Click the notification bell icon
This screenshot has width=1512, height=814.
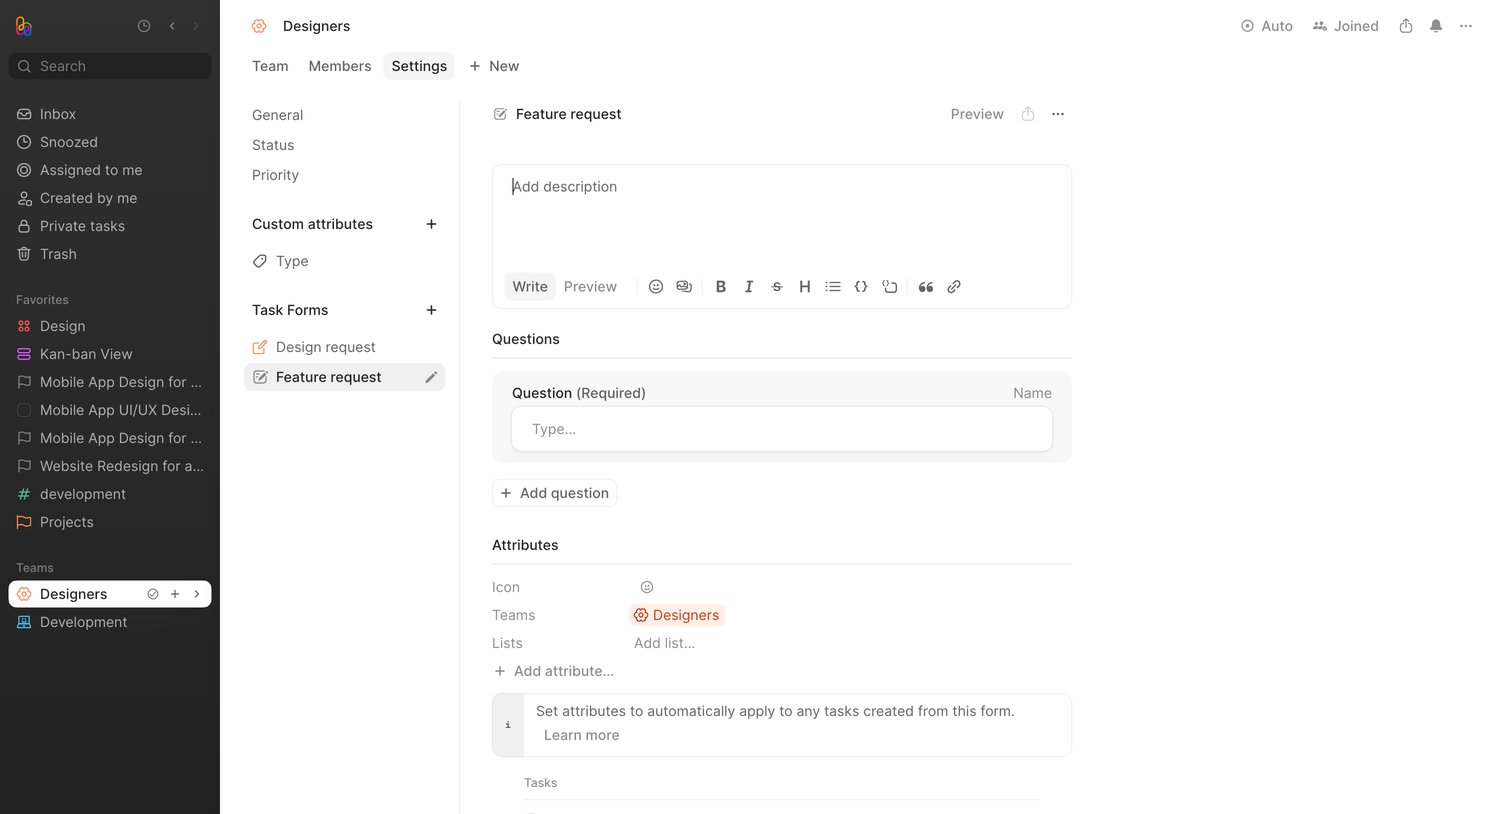(x=1436, y=26)
